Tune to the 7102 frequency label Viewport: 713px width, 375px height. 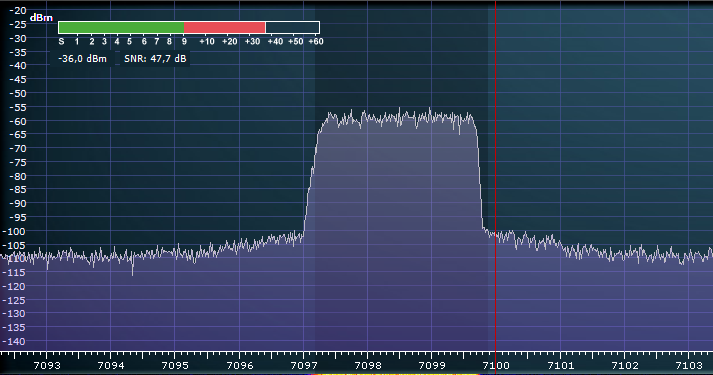(625, 365)
